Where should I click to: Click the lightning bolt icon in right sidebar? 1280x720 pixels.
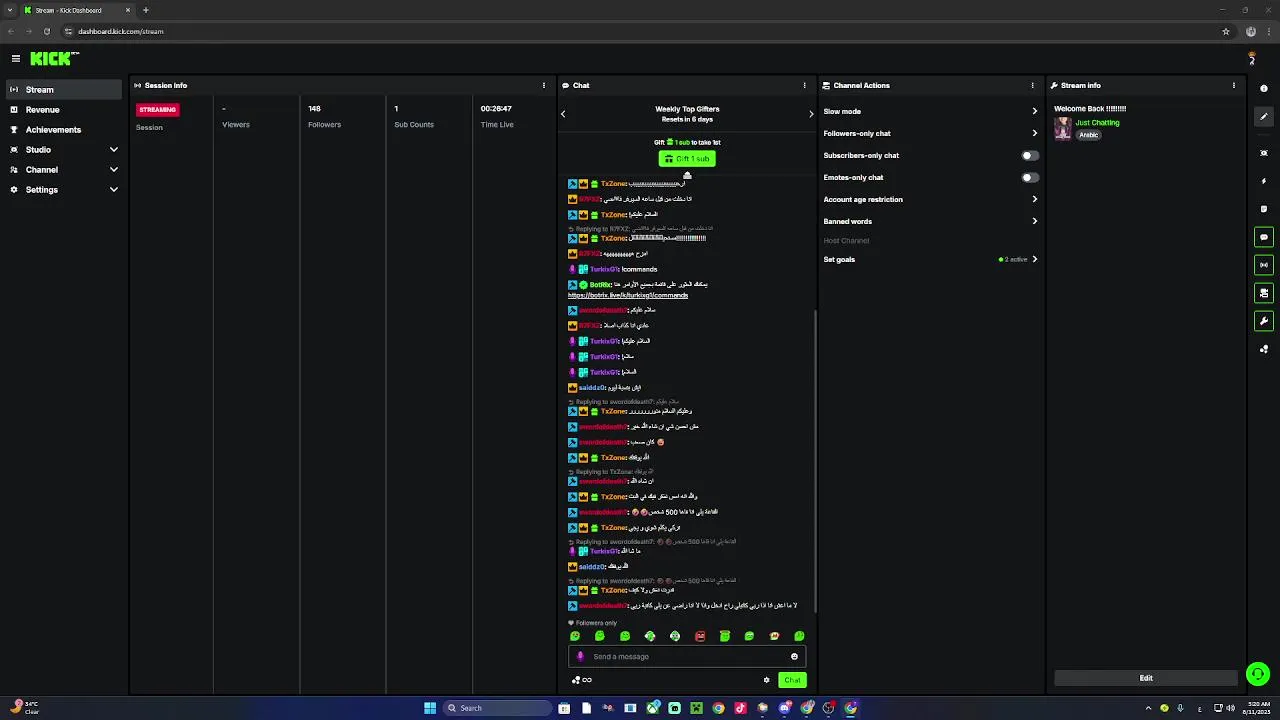(x=1264, y=181)
